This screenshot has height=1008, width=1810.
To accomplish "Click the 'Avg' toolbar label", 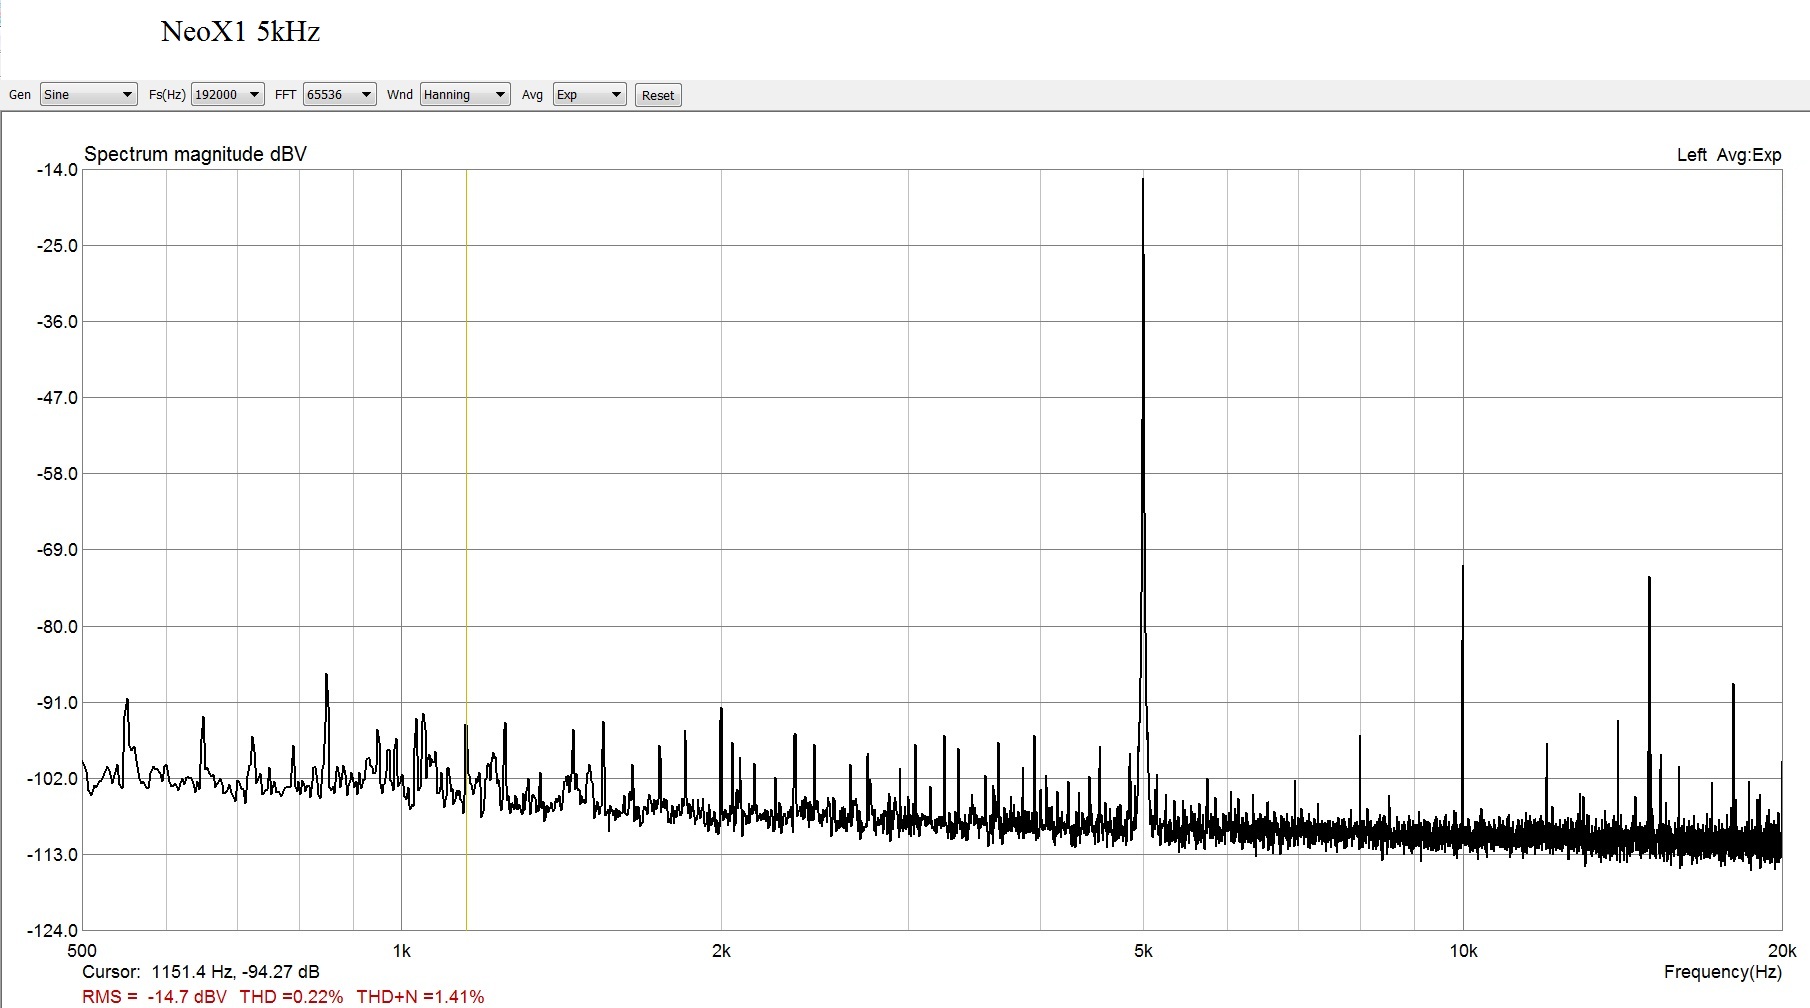I will click(532, 95).
